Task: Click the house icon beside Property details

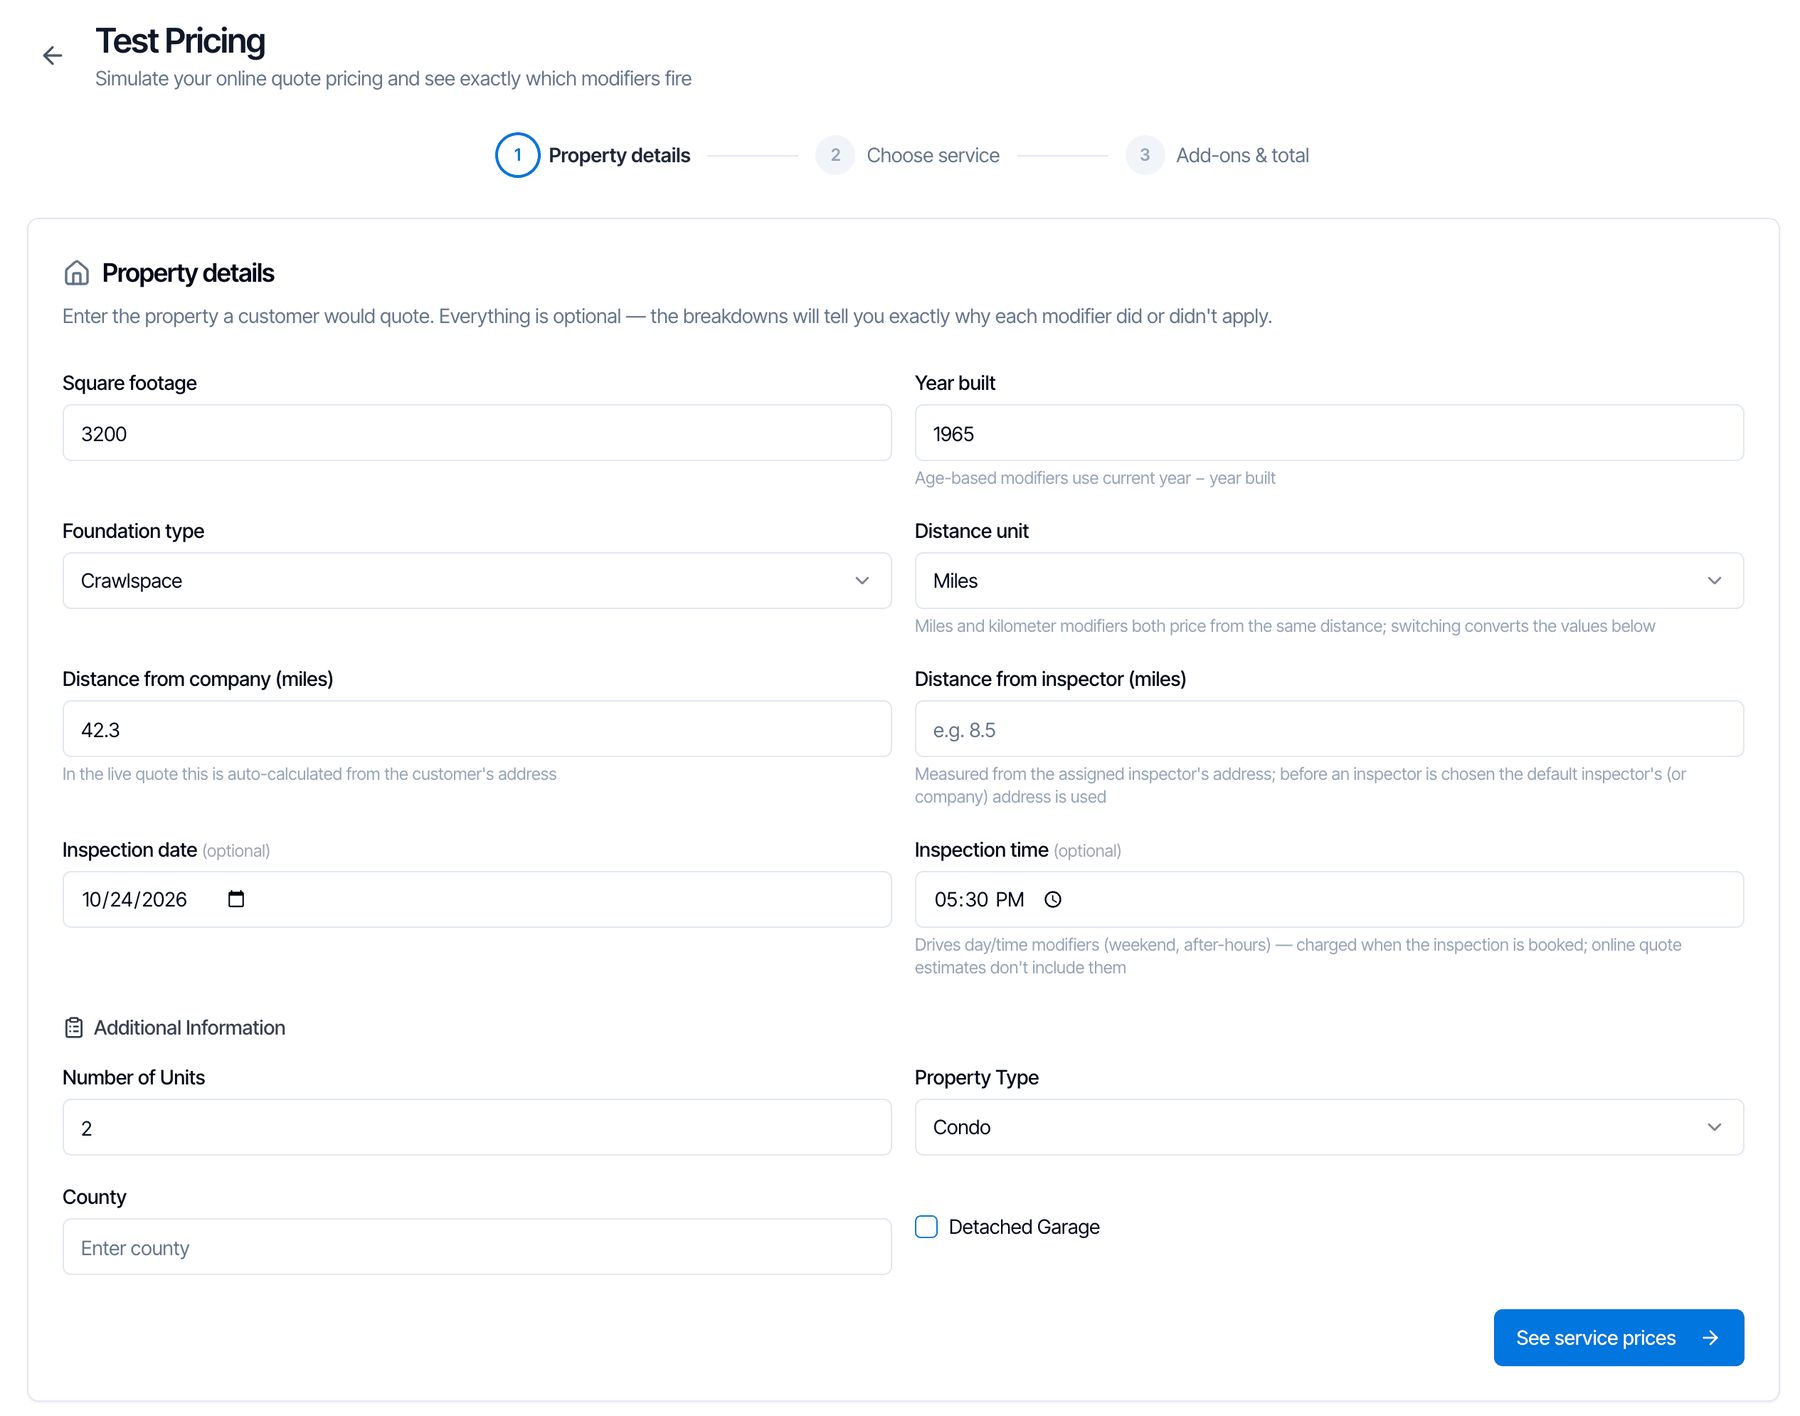Action: click(x=76, y=273)
